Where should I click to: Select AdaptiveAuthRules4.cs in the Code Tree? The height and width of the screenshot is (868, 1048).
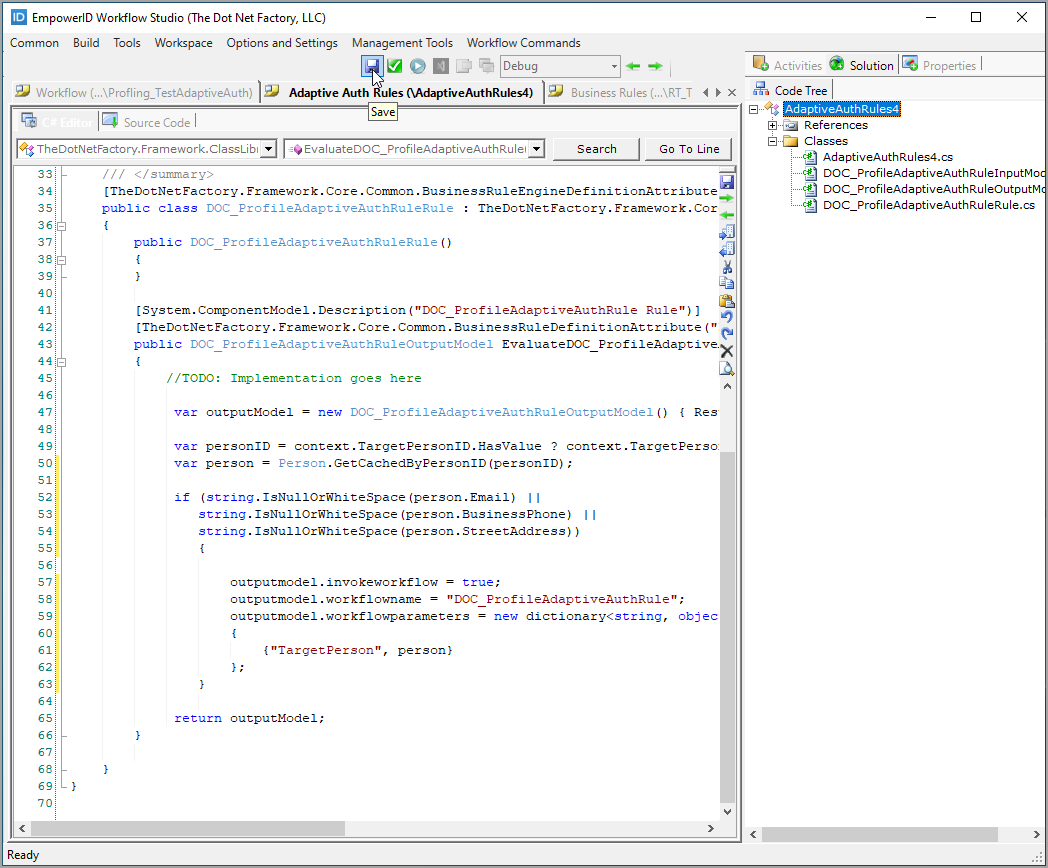pyautogui.click(x=887, y=157)
